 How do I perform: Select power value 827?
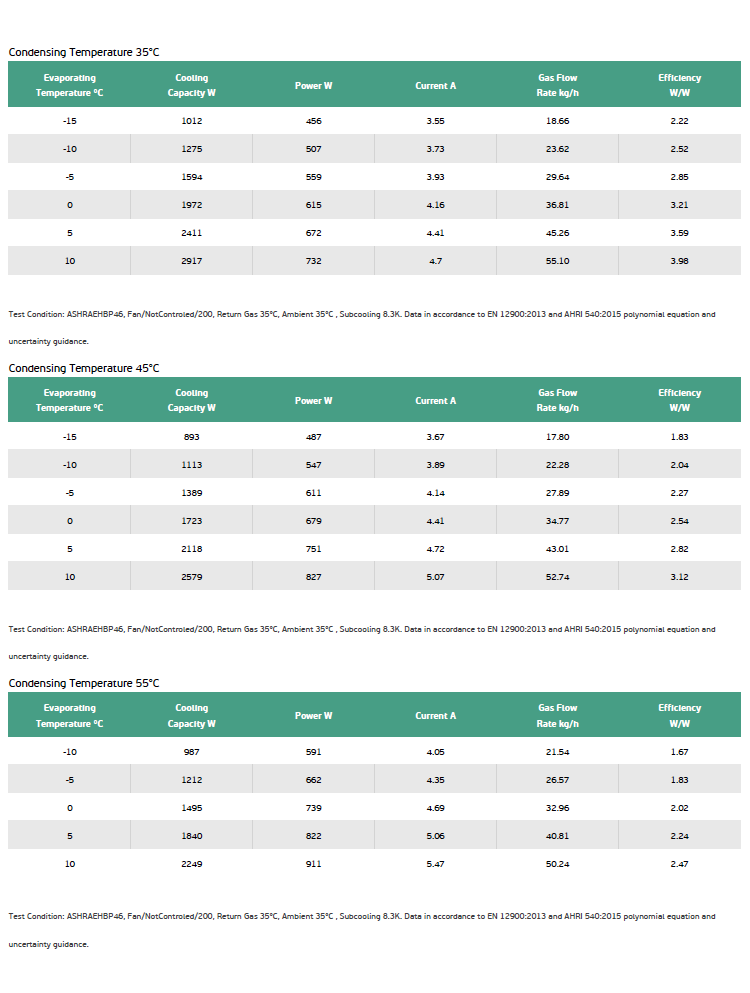coord(314,576)
